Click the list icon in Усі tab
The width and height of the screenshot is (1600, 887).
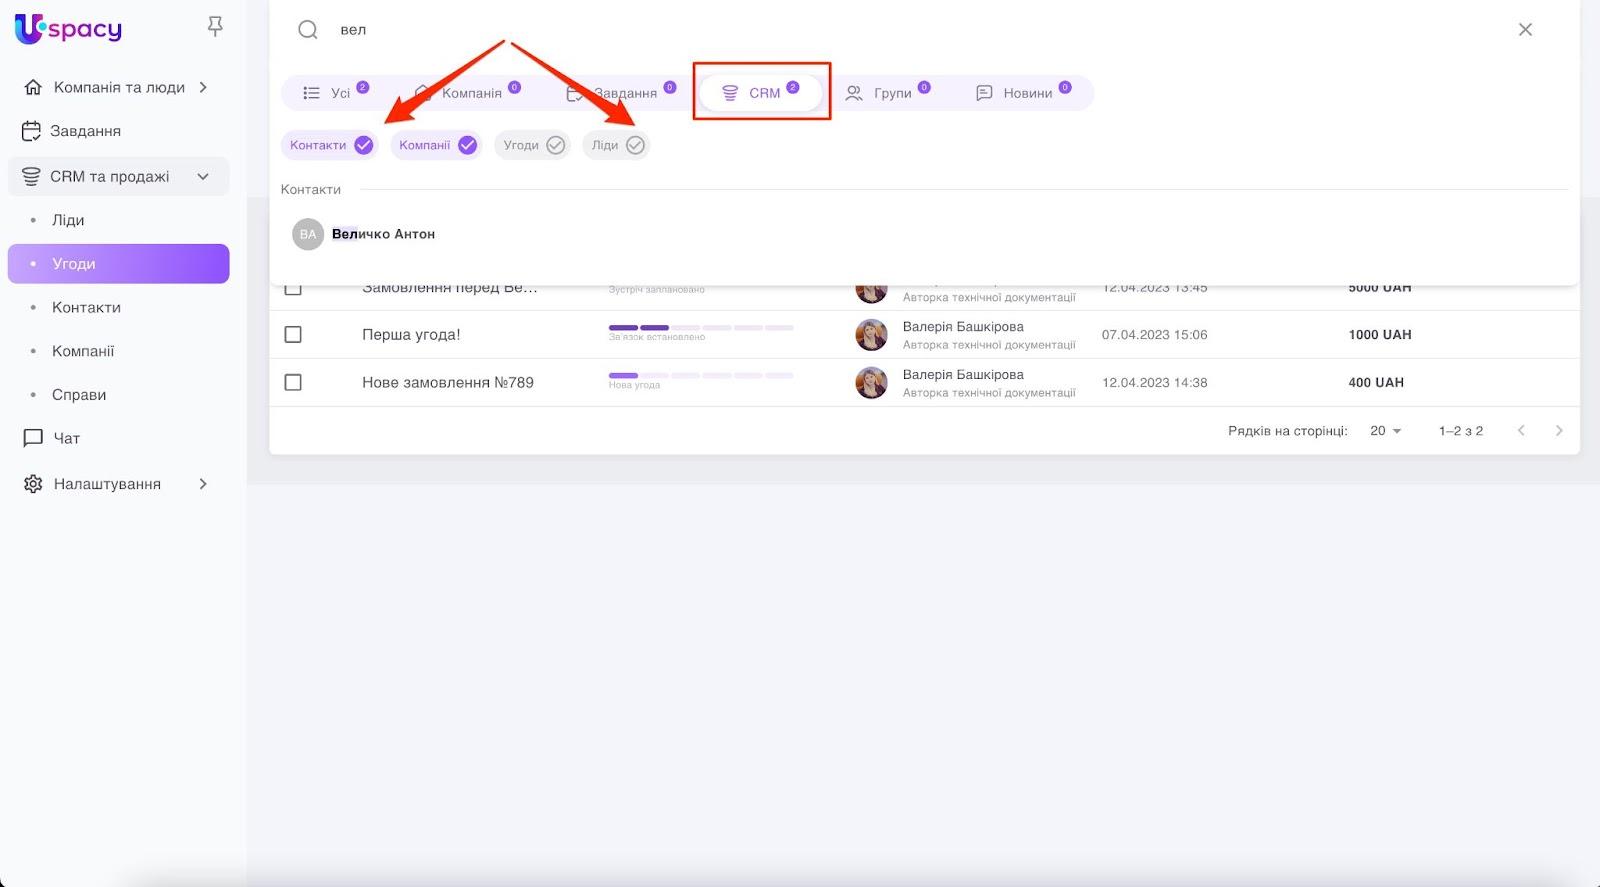coord(312,93)
